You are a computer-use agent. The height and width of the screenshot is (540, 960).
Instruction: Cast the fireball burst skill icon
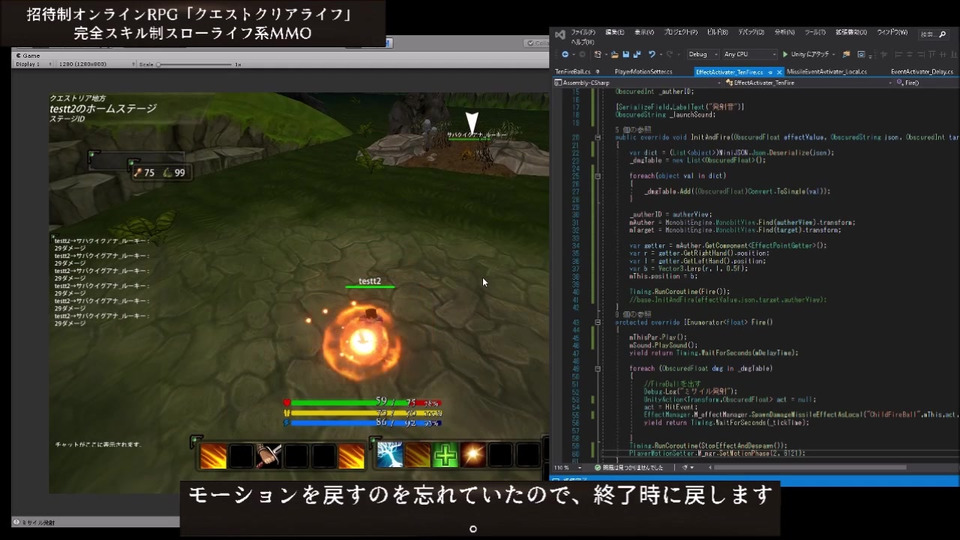pyautogui.click(x=473, y=456)
